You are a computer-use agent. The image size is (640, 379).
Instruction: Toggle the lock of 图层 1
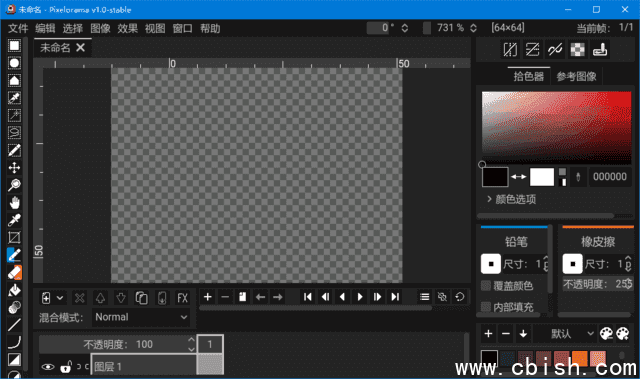[x=66, y=367]
